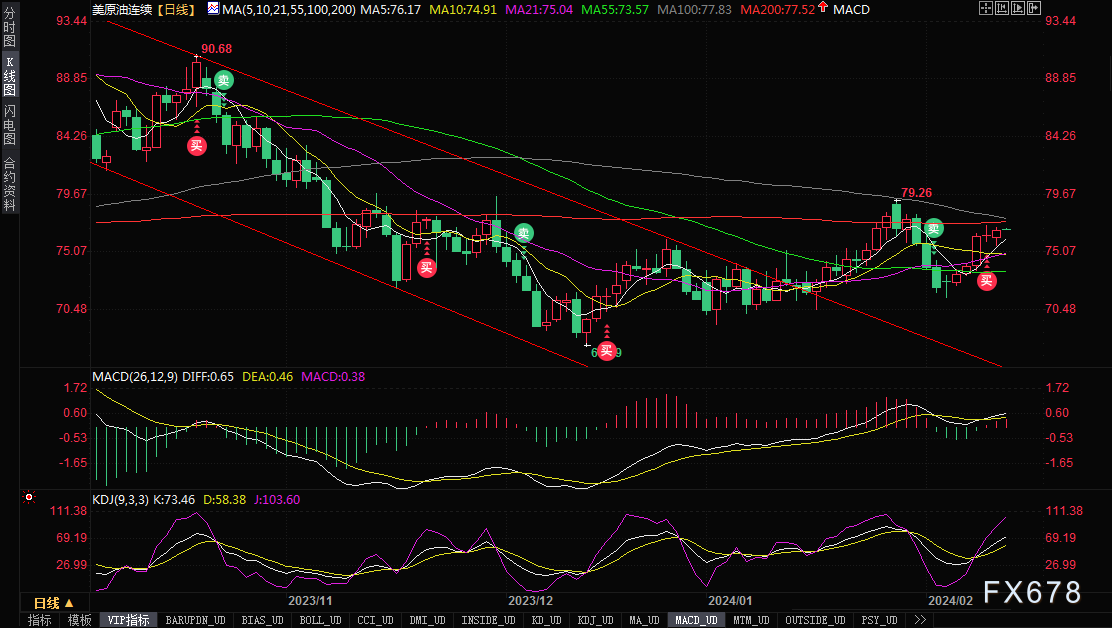Screen dimensions: 1112x628
Task: Click the green 卖 sell marker near 90.68
Action: (x=224, y=80)
